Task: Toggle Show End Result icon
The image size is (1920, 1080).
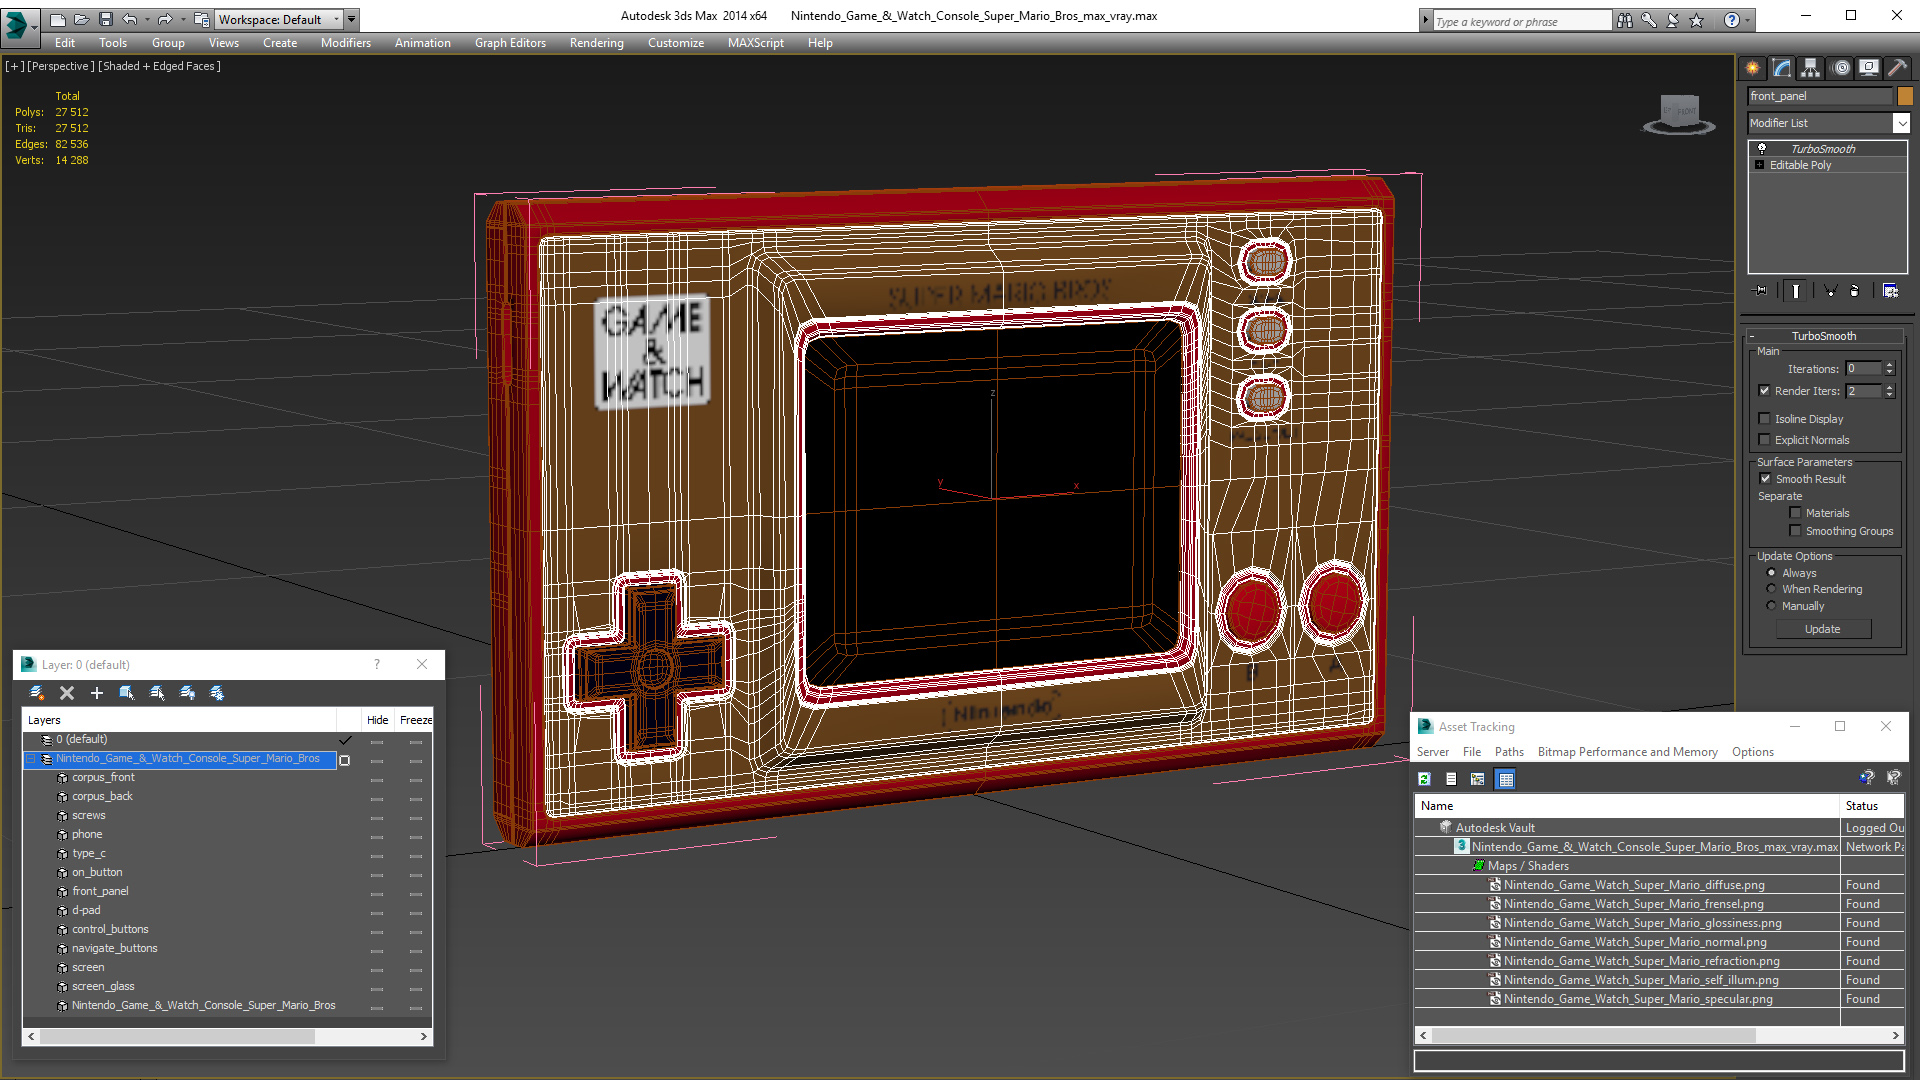Action: (x=1796, y=290)
